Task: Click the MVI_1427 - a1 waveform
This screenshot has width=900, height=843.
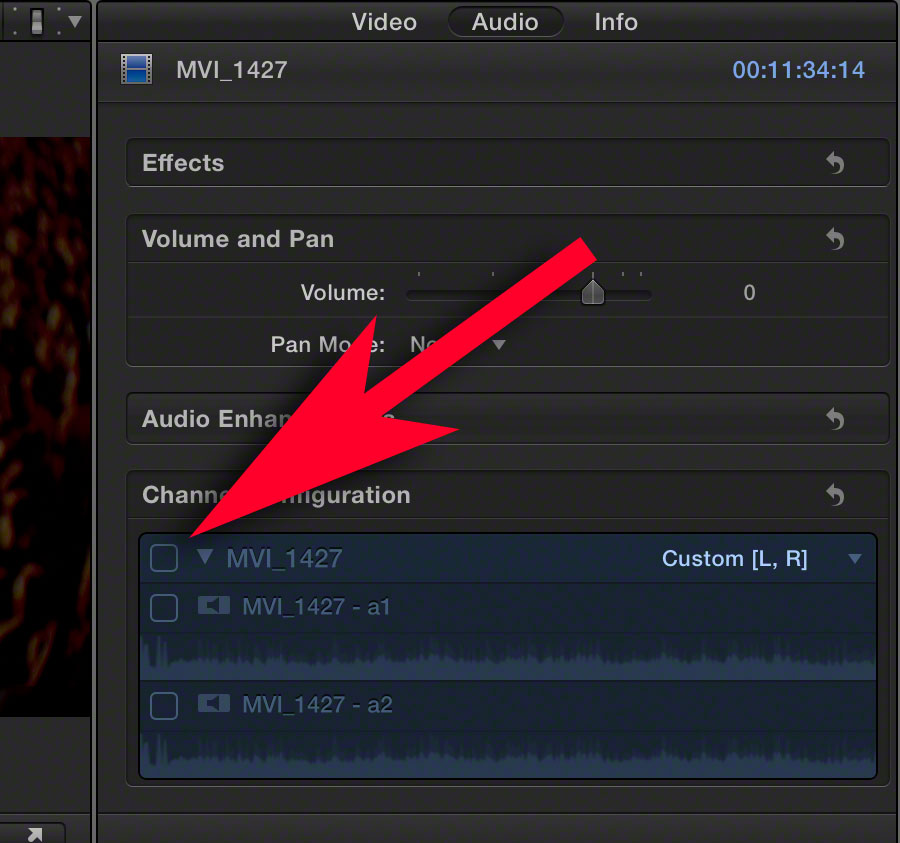Action: [x=508, y=657]
